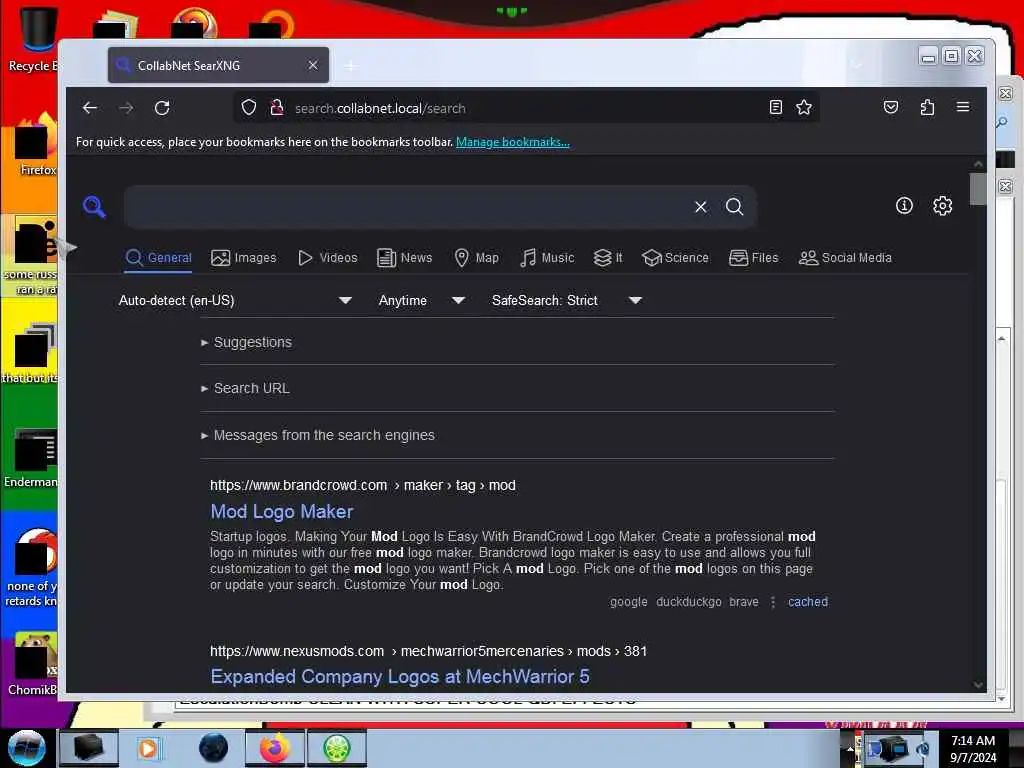This screenshot has width=1024, height=768.
Task: Switch to the General search category
Action: pyautogui.click(x=159, y=258)
